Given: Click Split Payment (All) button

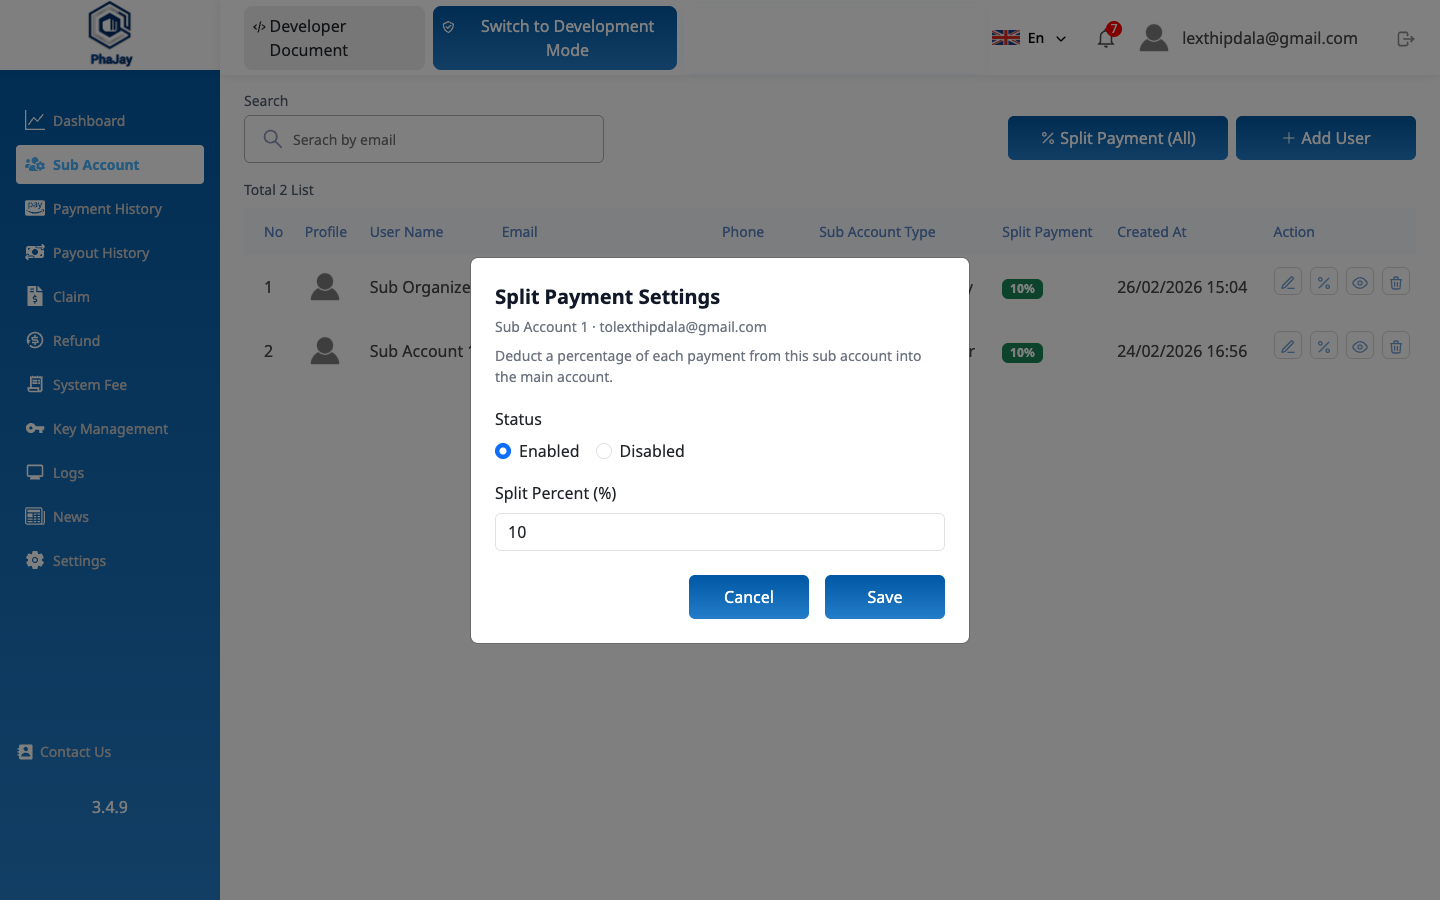Looking at the screenshot, I should (1118, 138).
